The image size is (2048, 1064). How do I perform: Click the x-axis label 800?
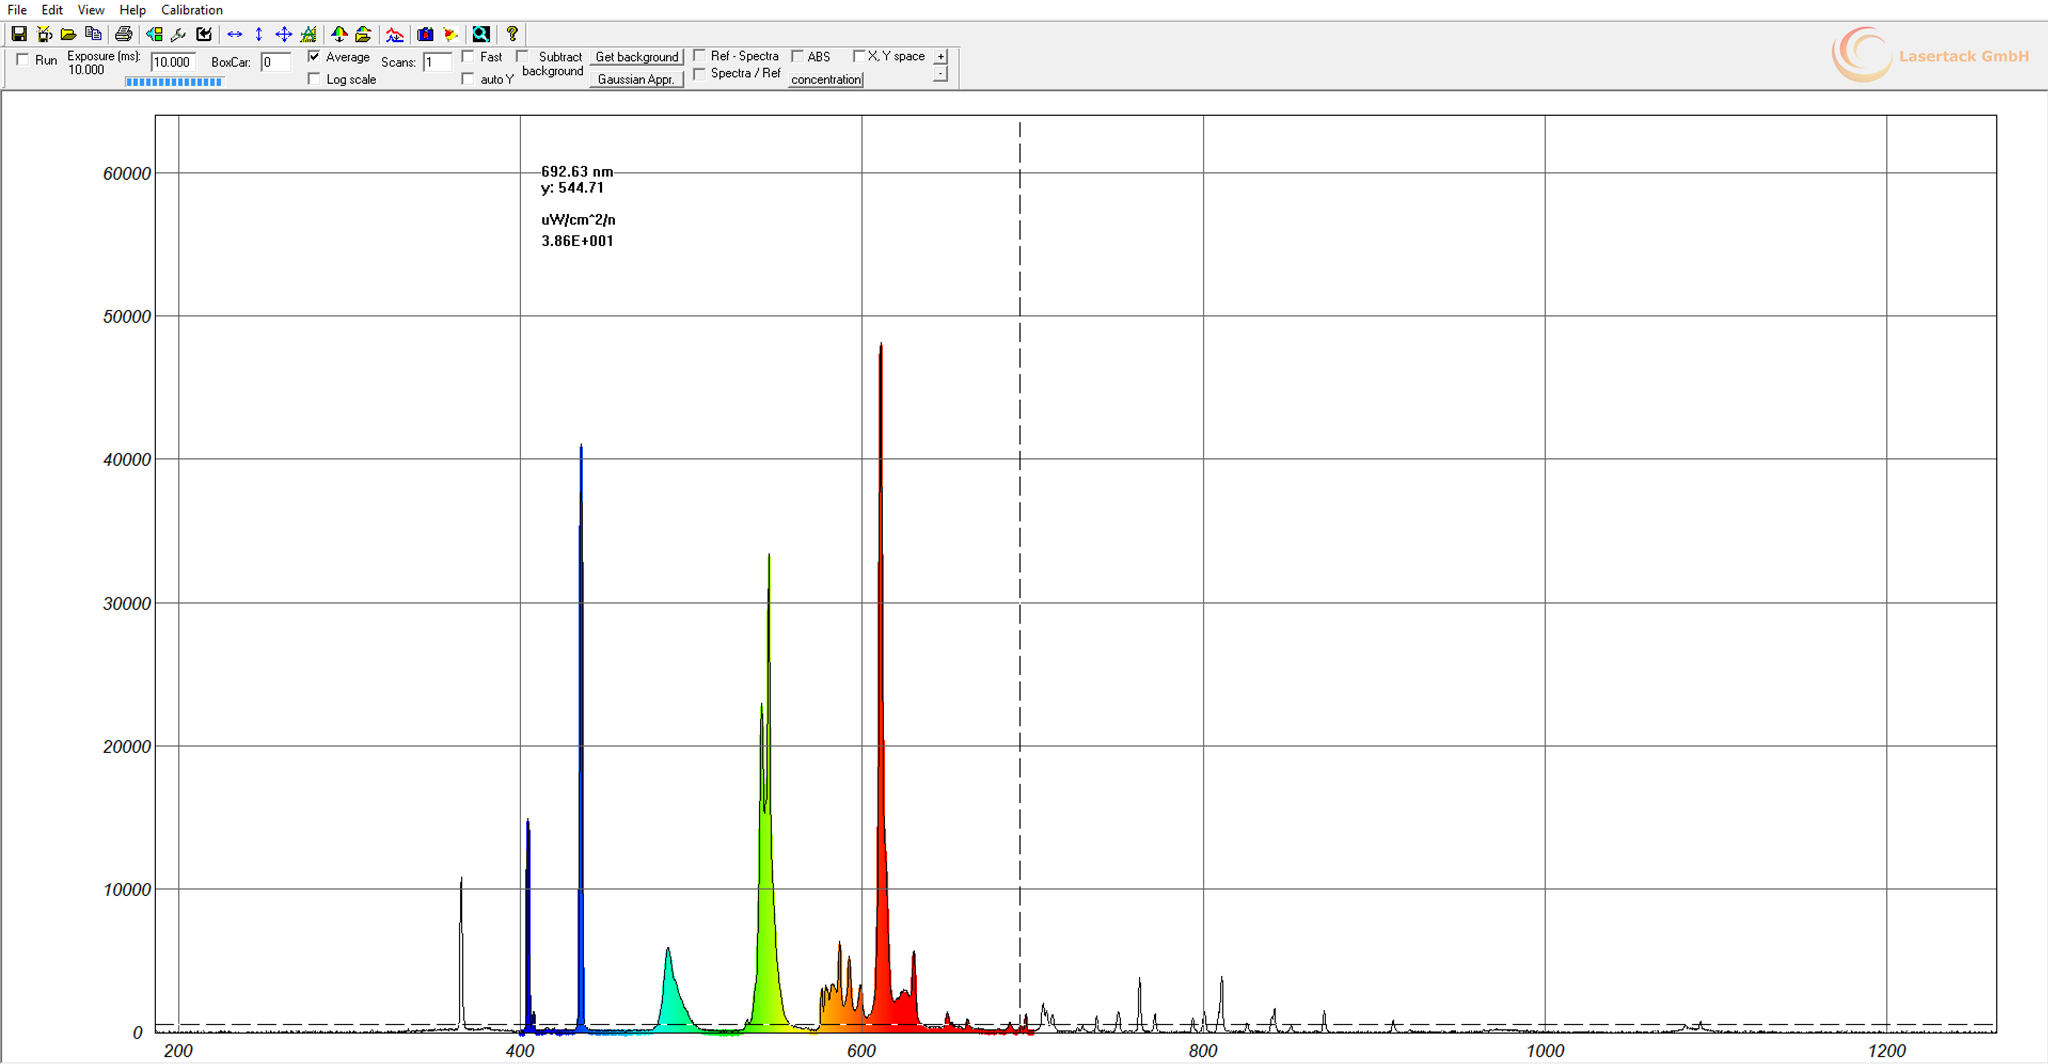tap(1203, 1050)
